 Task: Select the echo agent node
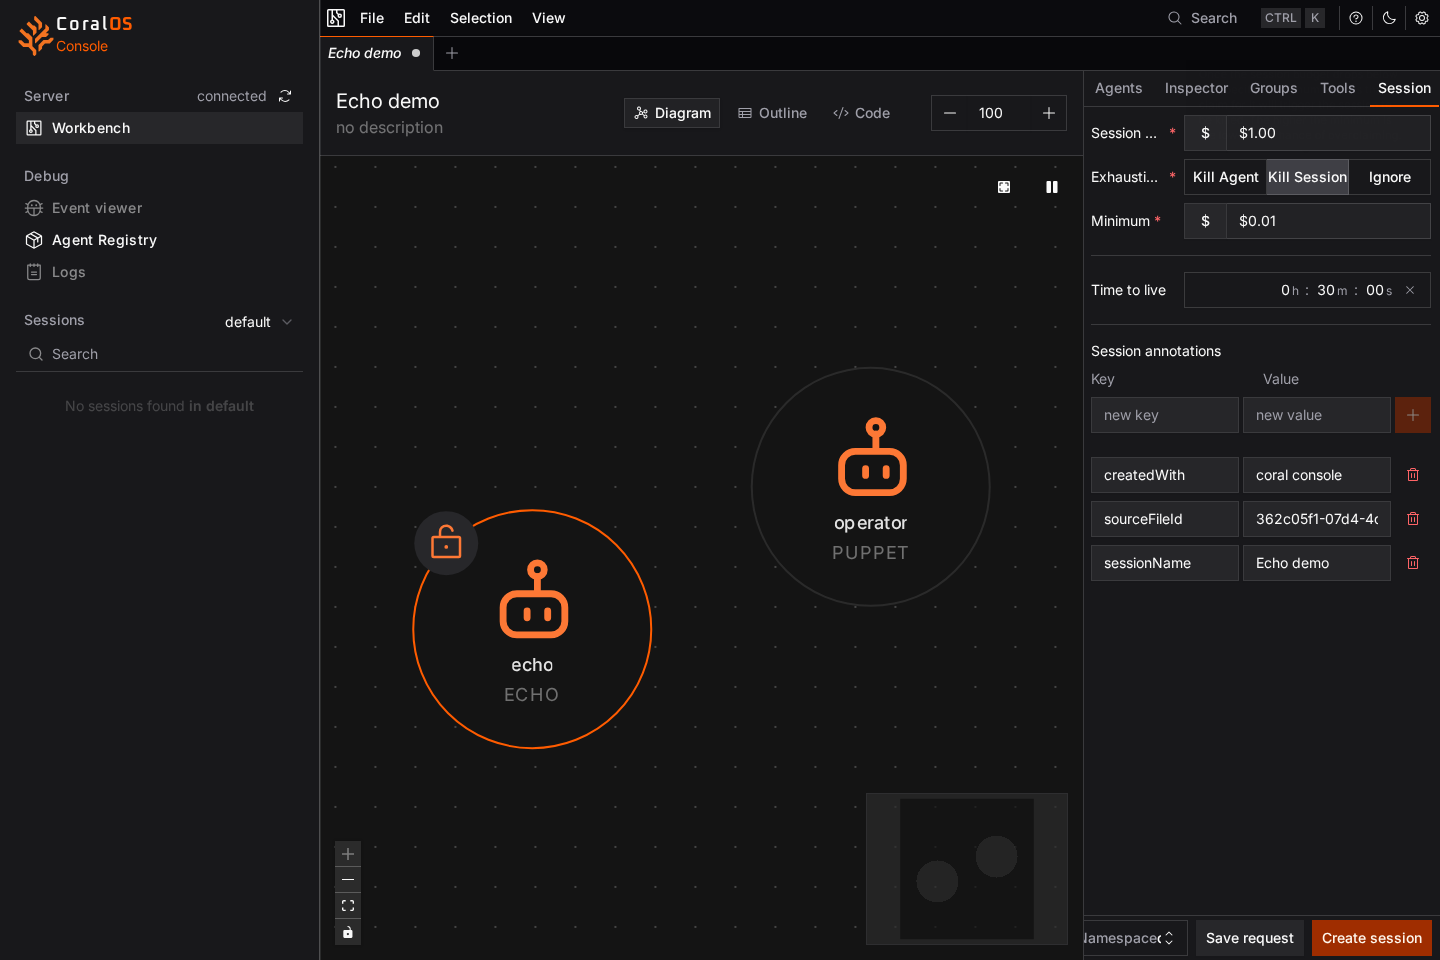(x=532, y=629)
